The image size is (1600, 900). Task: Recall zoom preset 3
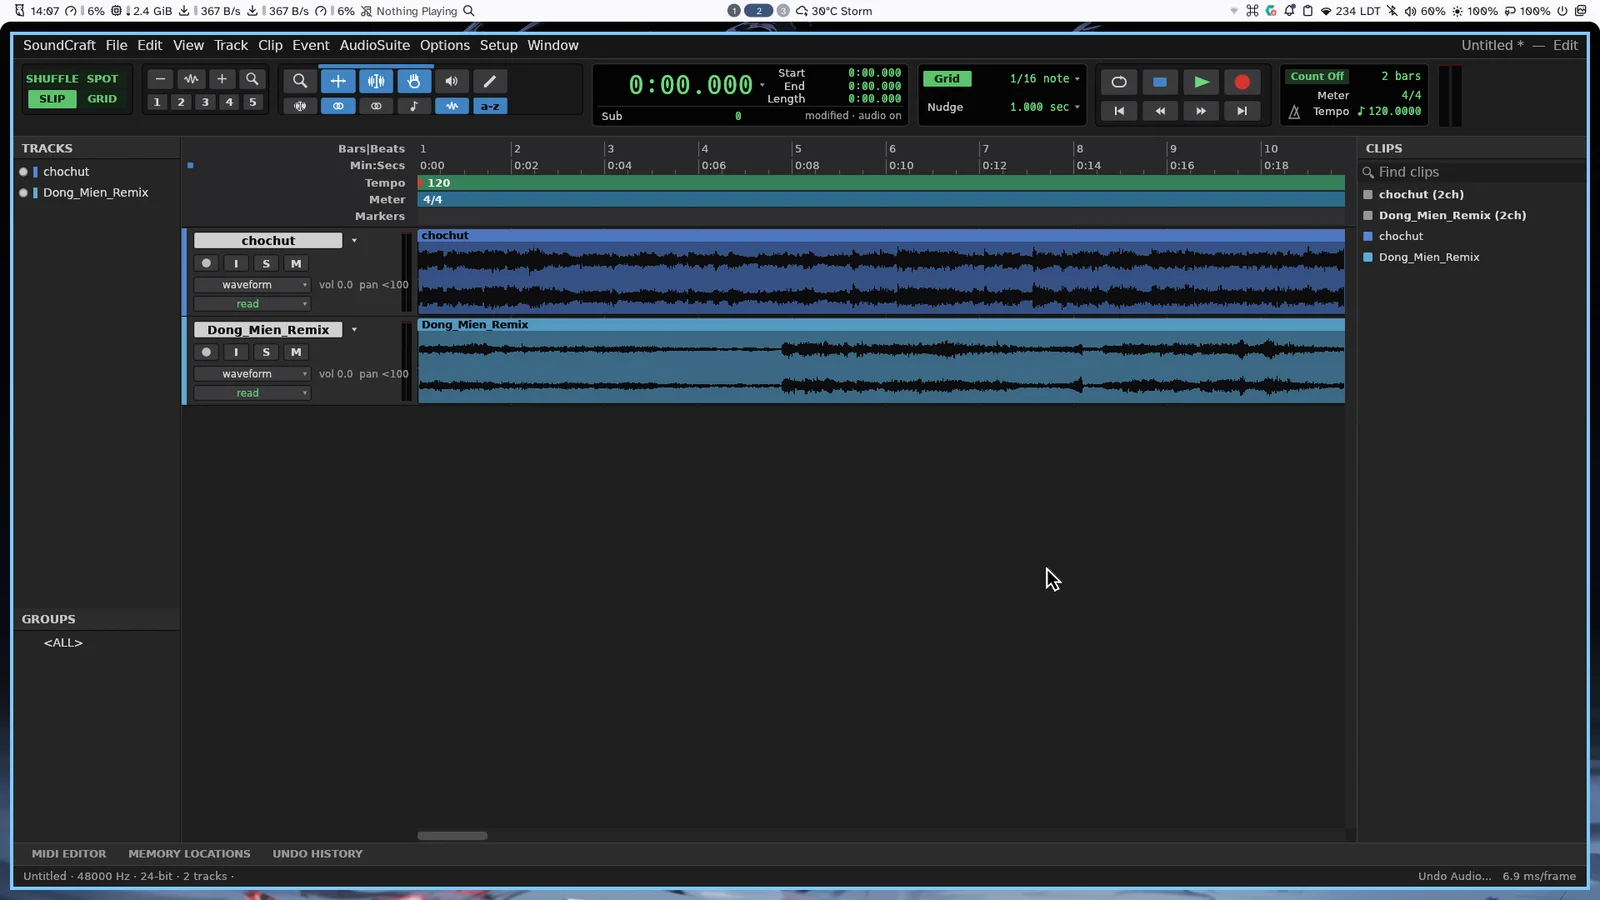pos(205,102)
